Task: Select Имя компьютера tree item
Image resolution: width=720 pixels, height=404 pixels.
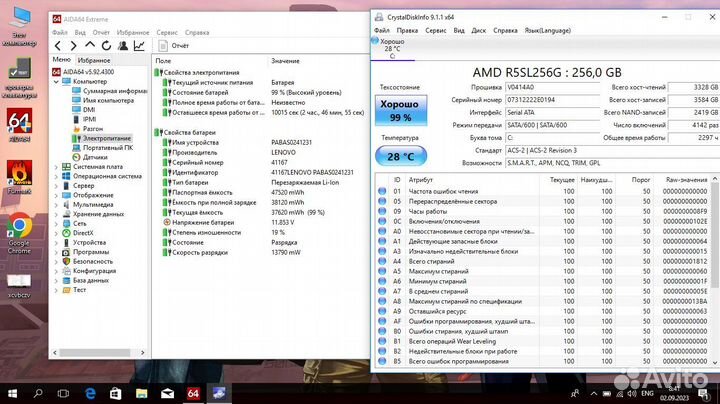Action: [x=103, y=100]
